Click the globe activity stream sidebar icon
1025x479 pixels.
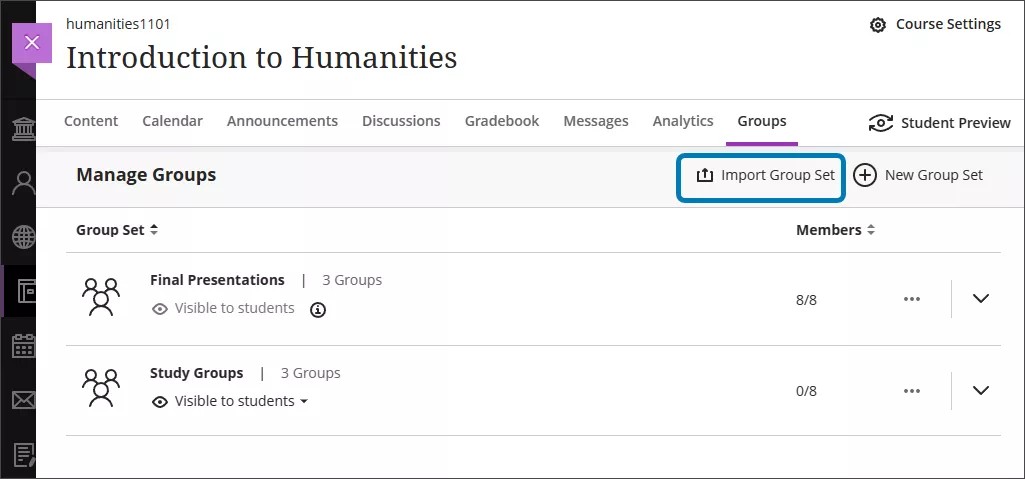point(22,237)
